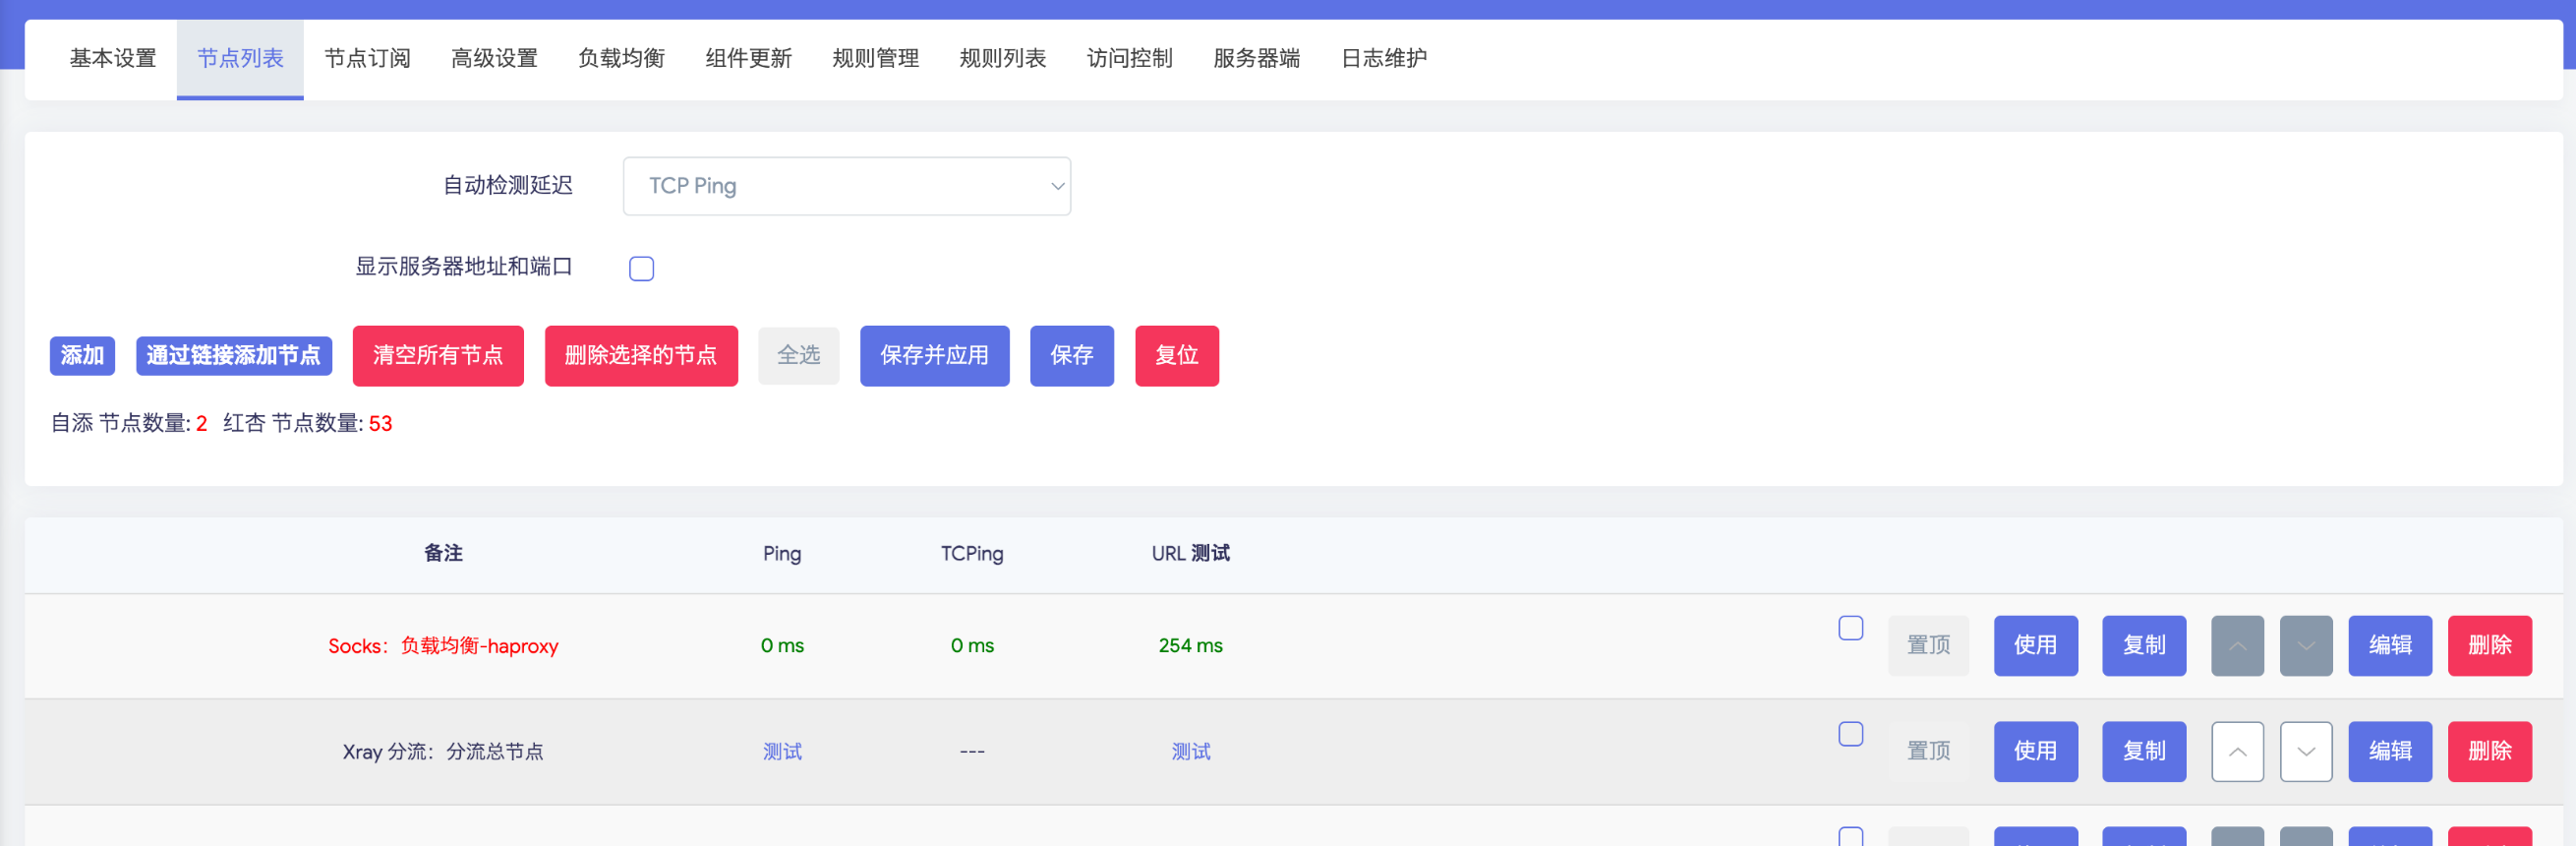Run URL 测试 for Xray 分流 node
This screenshot has height=846, width=2576.
1190,751
